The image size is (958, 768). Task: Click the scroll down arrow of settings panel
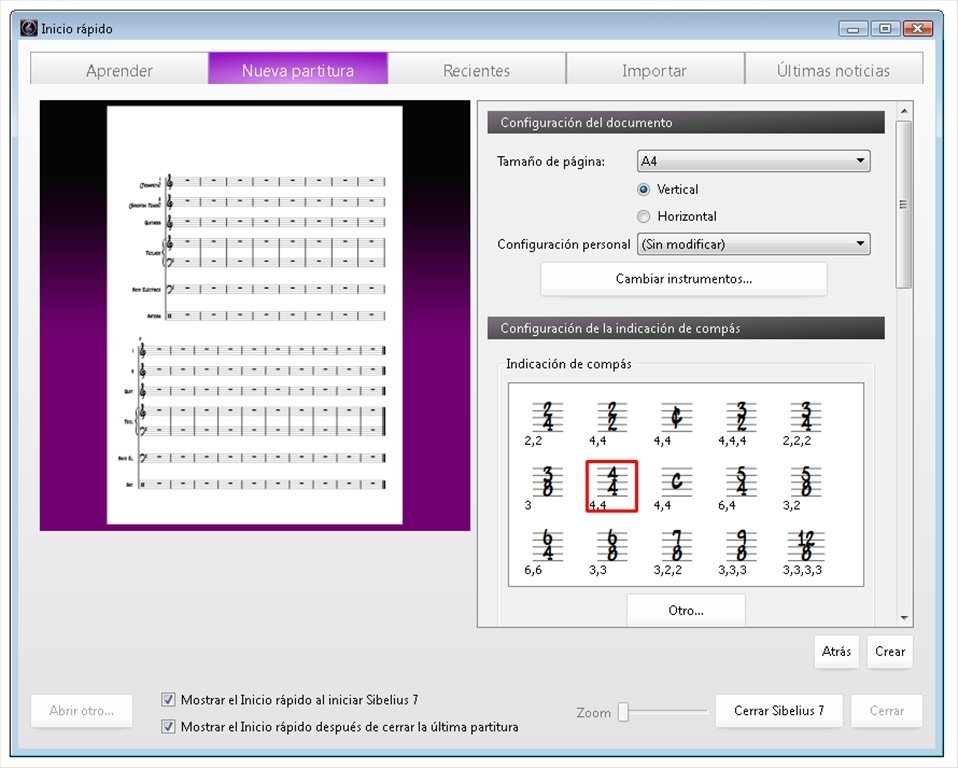pyautogui.click(x=904, y=618)
